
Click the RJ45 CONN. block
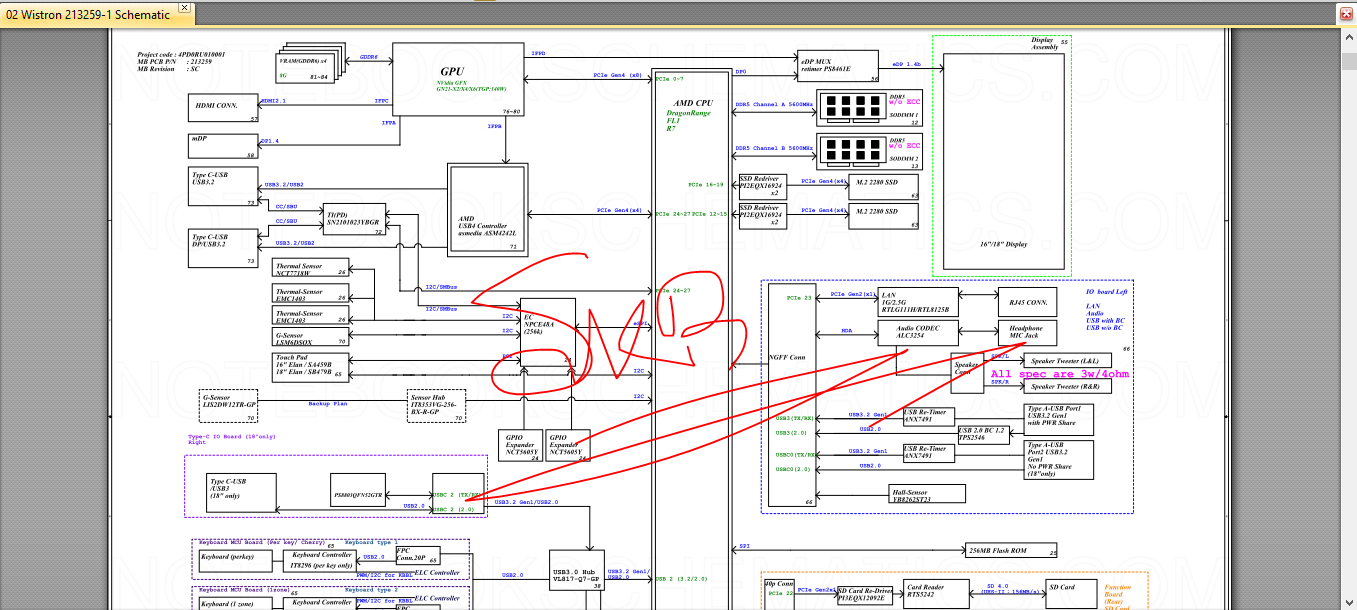pyautogui.click(x=1028, y=303)
